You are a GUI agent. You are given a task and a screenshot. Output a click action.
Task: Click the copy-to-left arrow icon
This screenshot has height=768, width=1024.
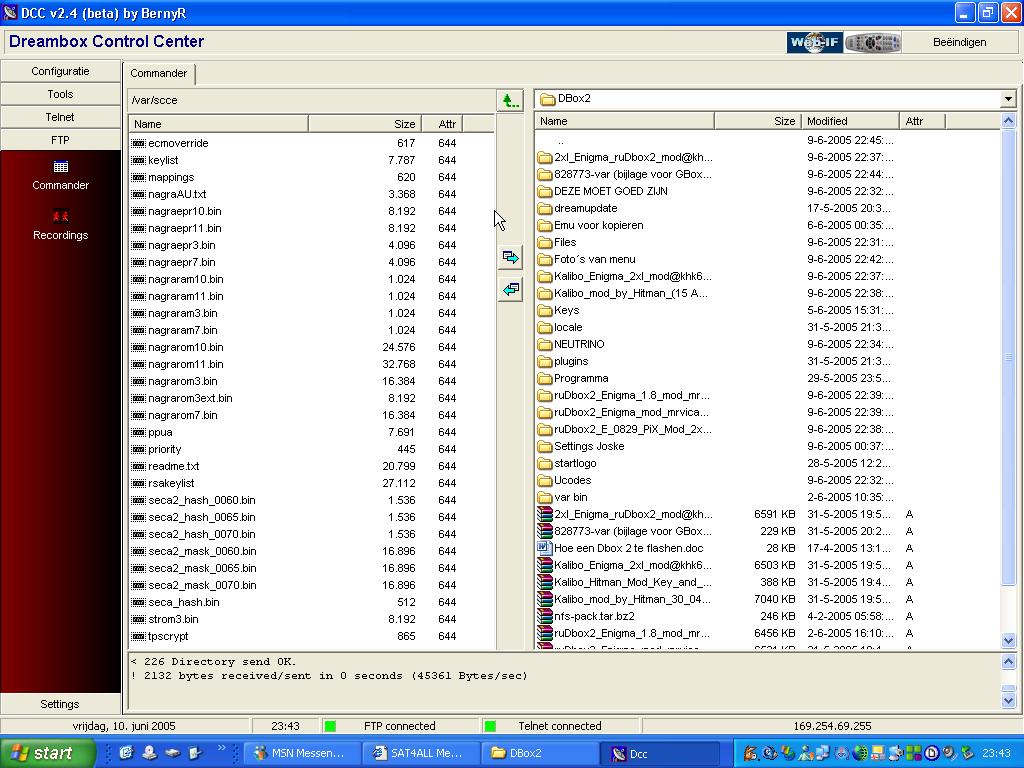click(x=511, y=289)
